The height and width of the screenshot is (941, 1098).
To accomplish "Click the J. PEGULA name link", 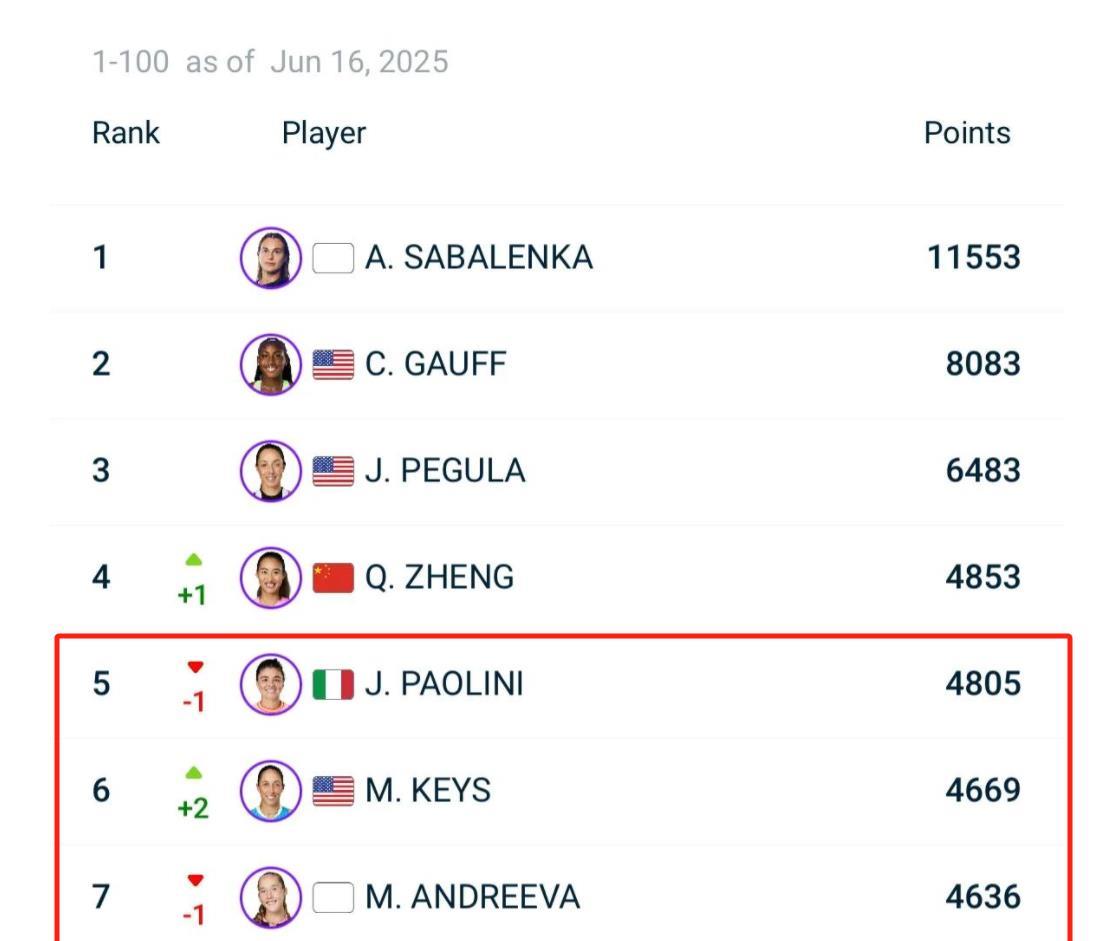I will (444, 471).
